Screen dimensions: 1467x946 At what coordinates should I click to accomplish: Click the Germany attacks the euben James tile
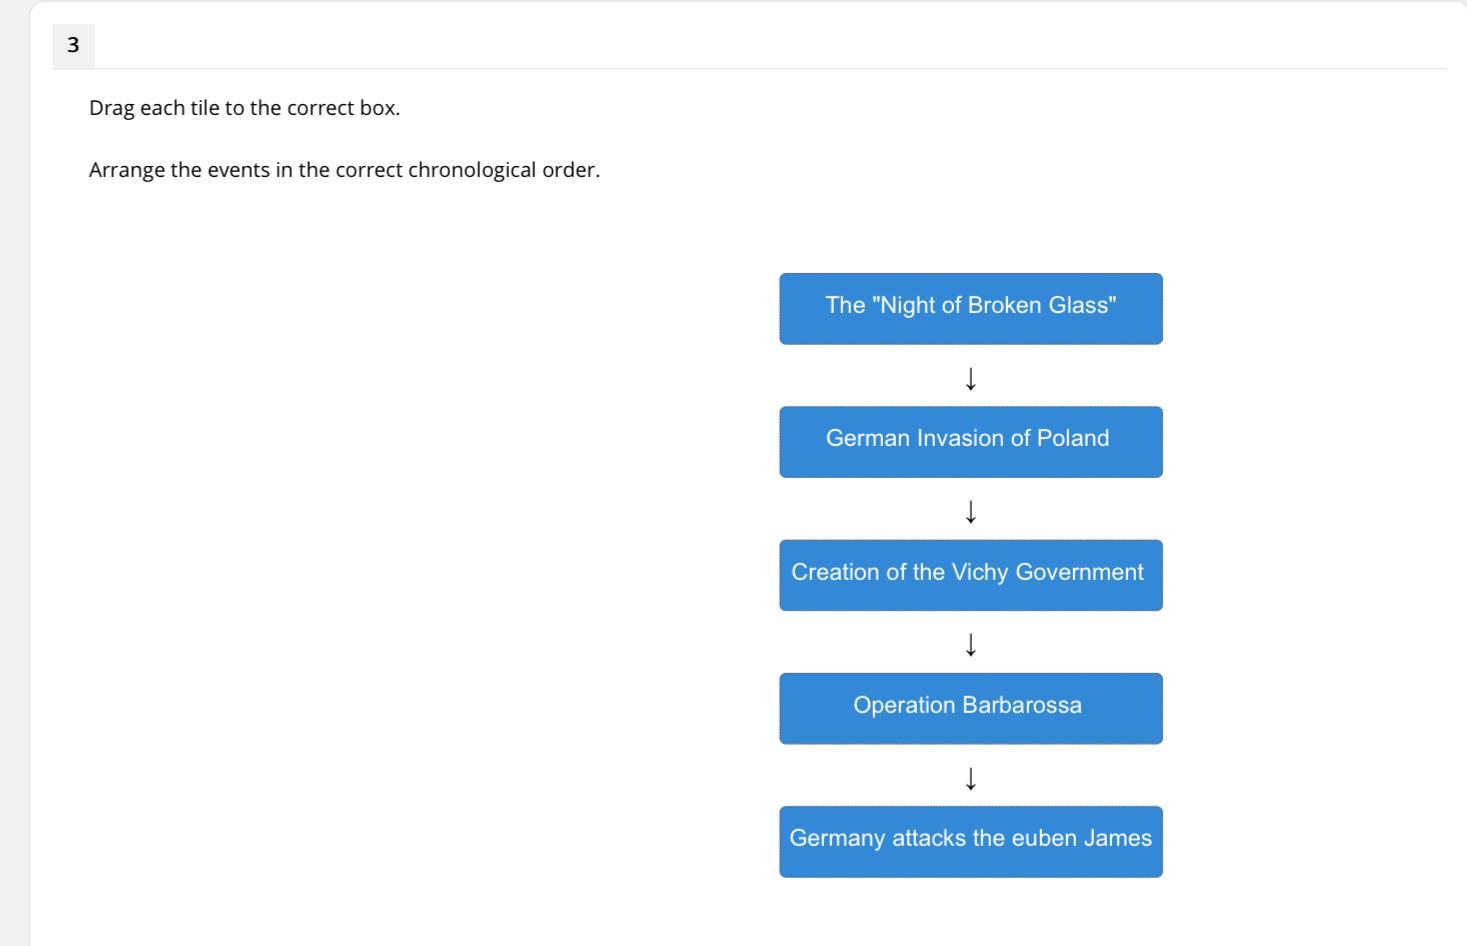tap(970, 841)
